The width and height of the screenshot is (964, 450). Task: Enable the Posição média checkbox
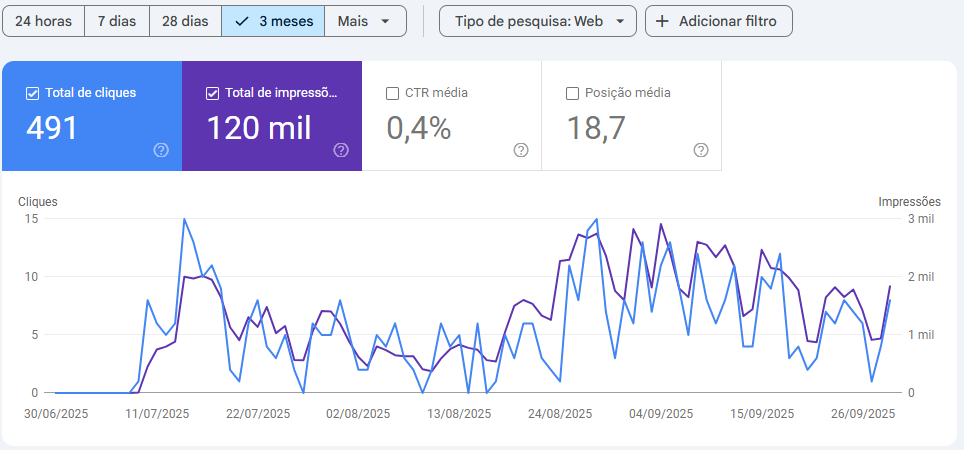(572, 93)
